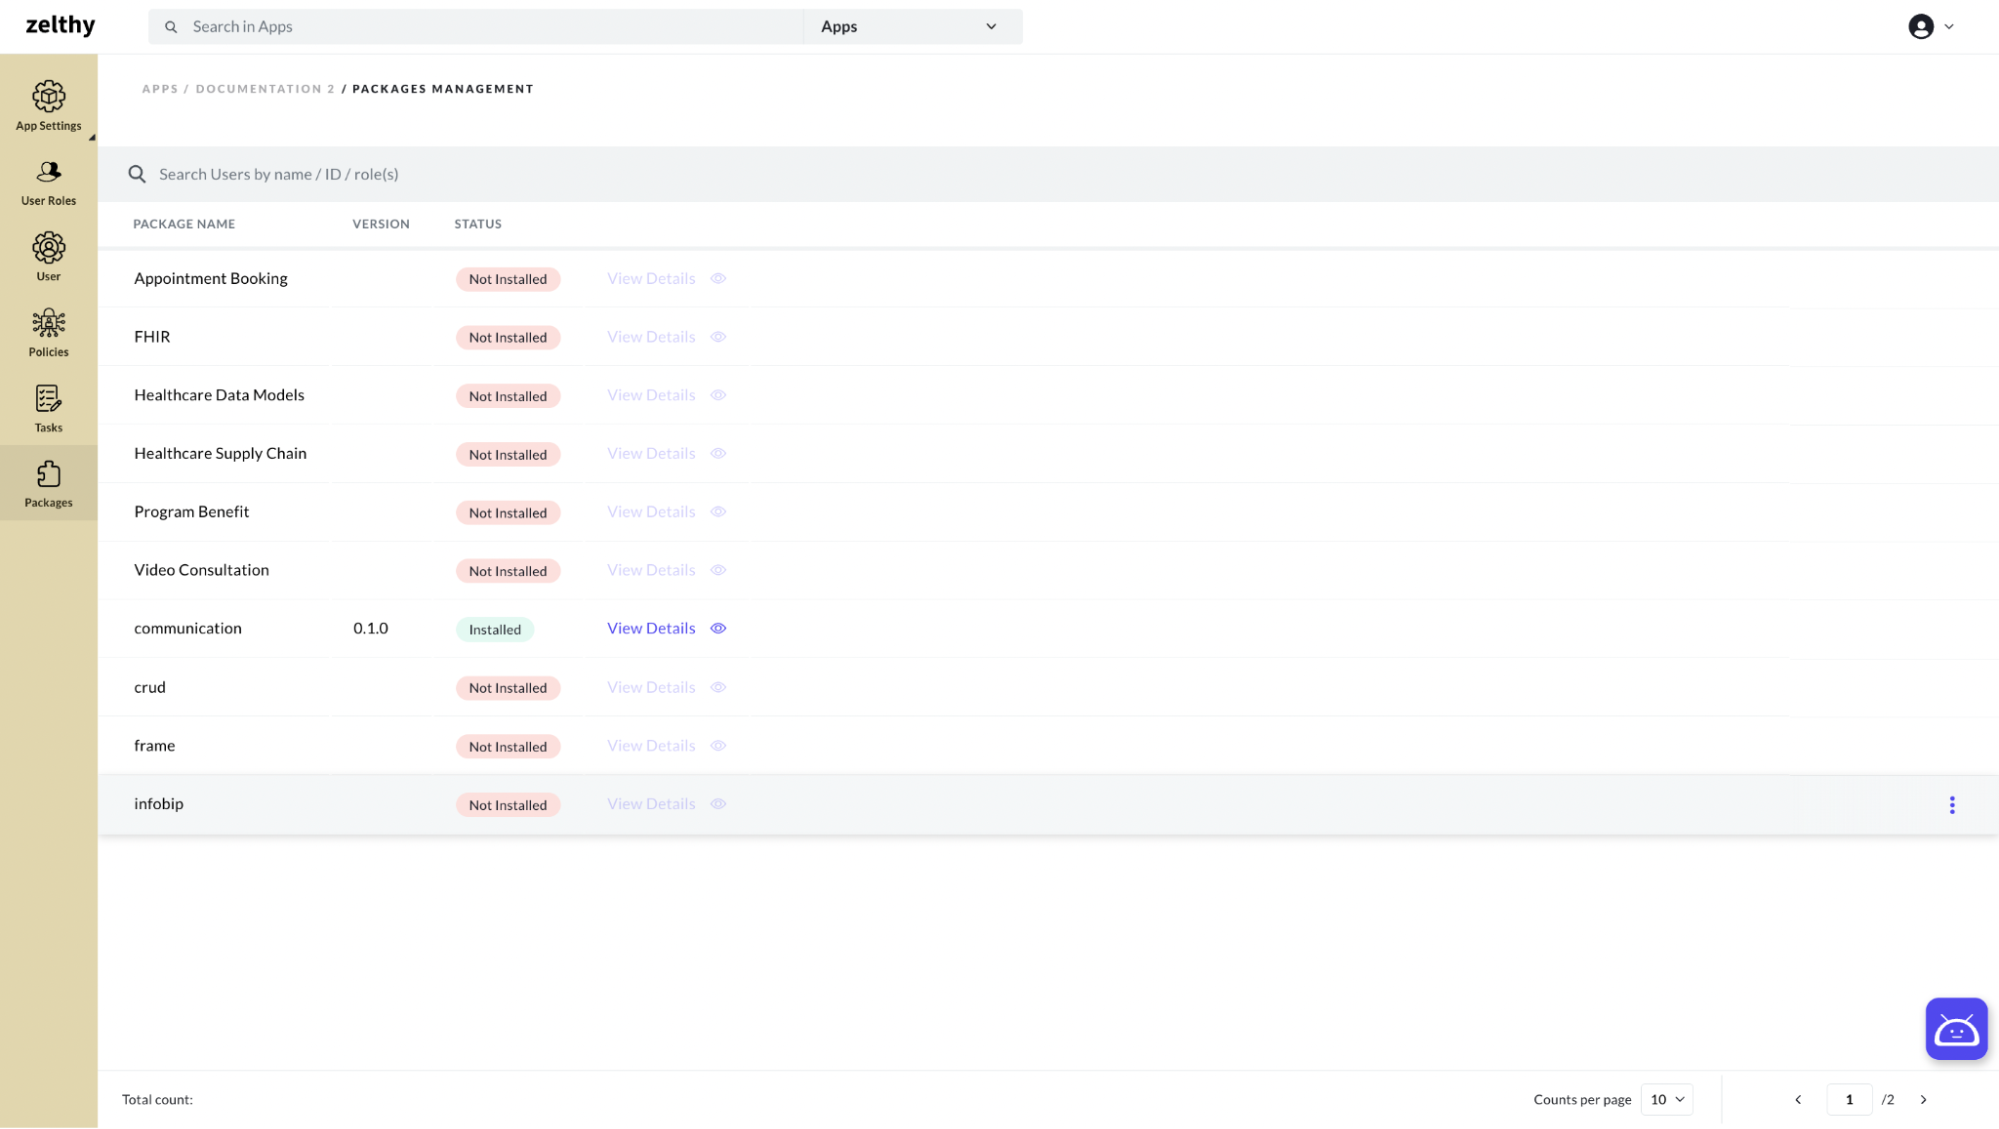Click eye icon for FHIR package
This screenshot has width=1999, height=1129.
pos(718,337)
